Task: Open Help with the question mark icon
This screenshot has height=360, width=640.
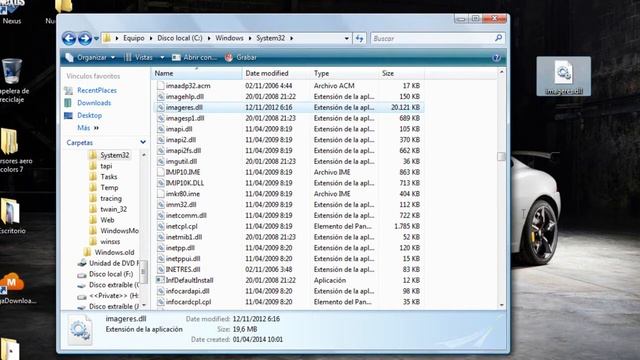Action: pyautogui.click(x=496, y=58)
